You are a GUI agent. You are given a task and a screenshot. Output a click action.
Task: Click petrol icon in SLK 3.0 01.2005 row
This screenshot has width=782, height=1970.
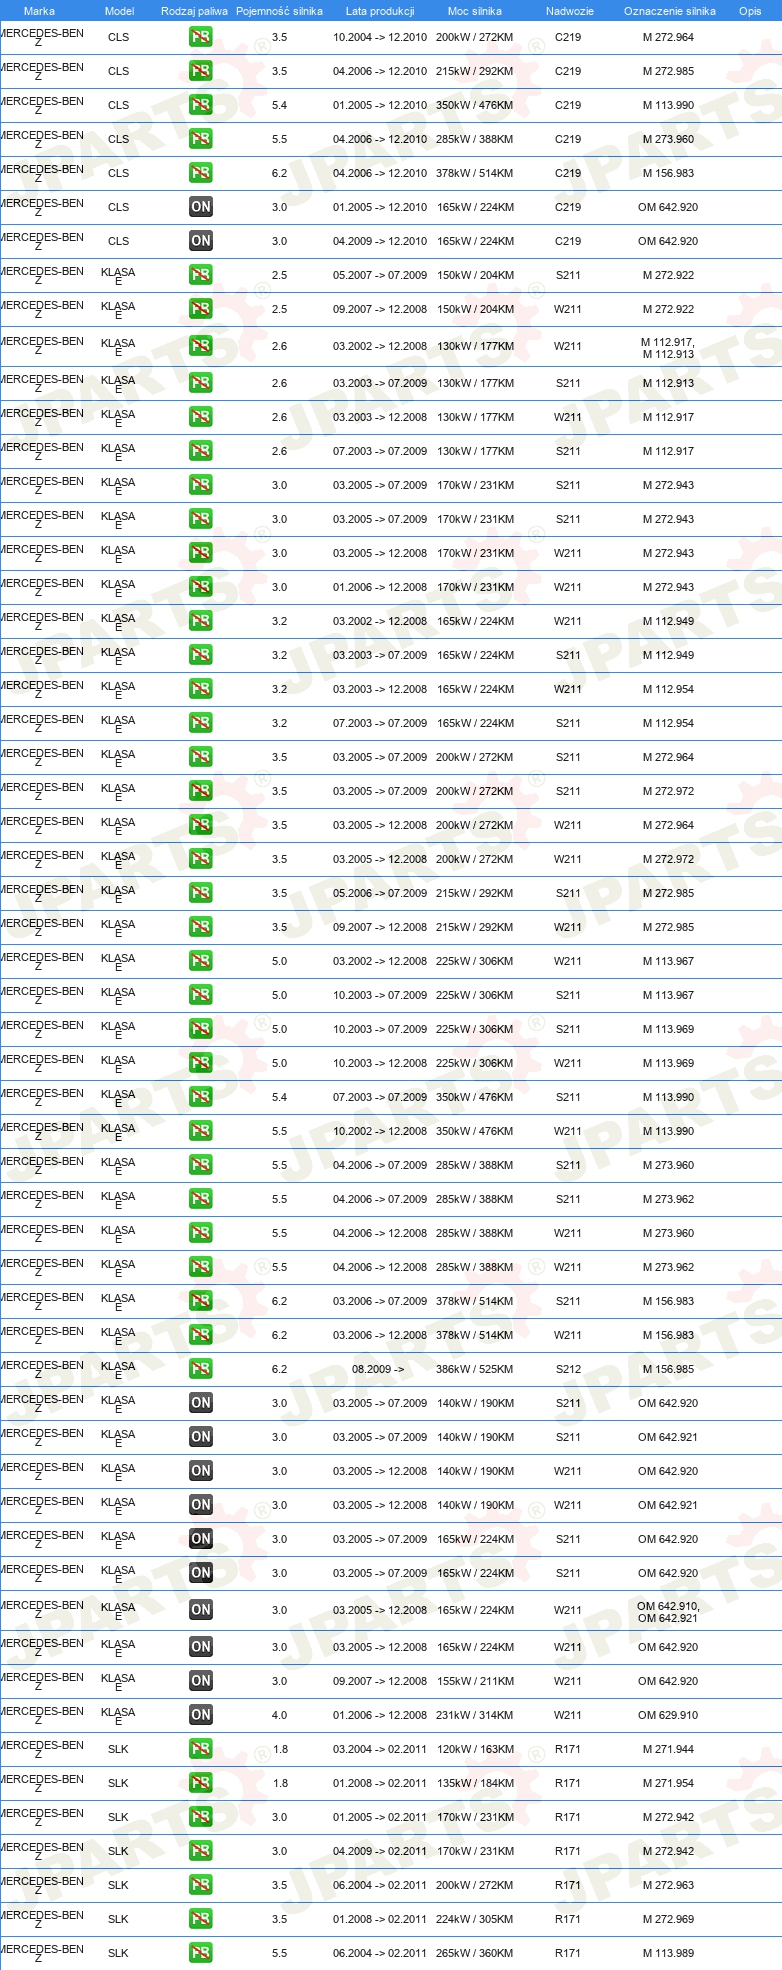(200, 1817)
